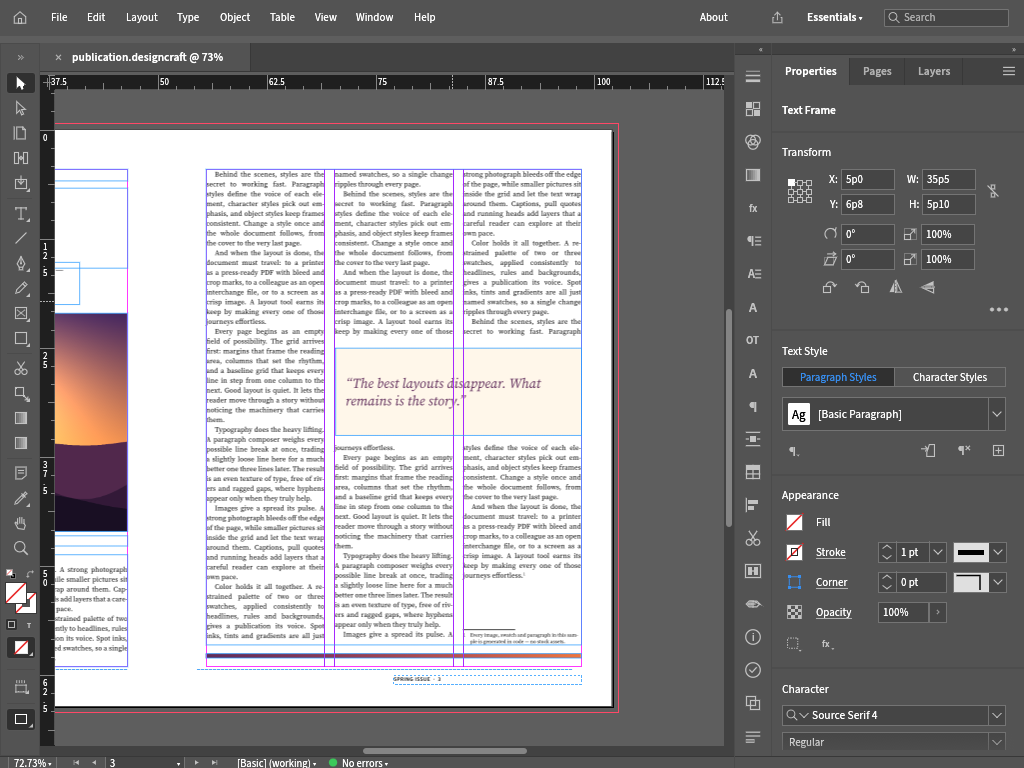Image resolution: width=1024 pixels, height=768 pixels.
Task: Open the Layout menu
Action: point(142,18)
